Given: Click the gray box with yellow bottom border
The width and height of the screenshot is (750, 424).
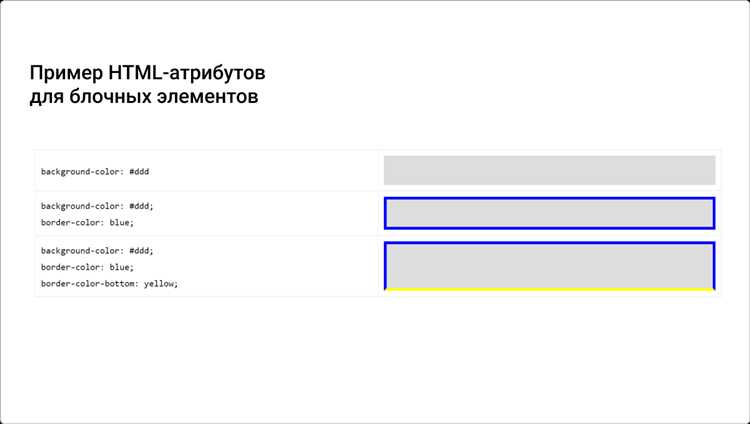Looking at the screenshot, I should (549, 265).
